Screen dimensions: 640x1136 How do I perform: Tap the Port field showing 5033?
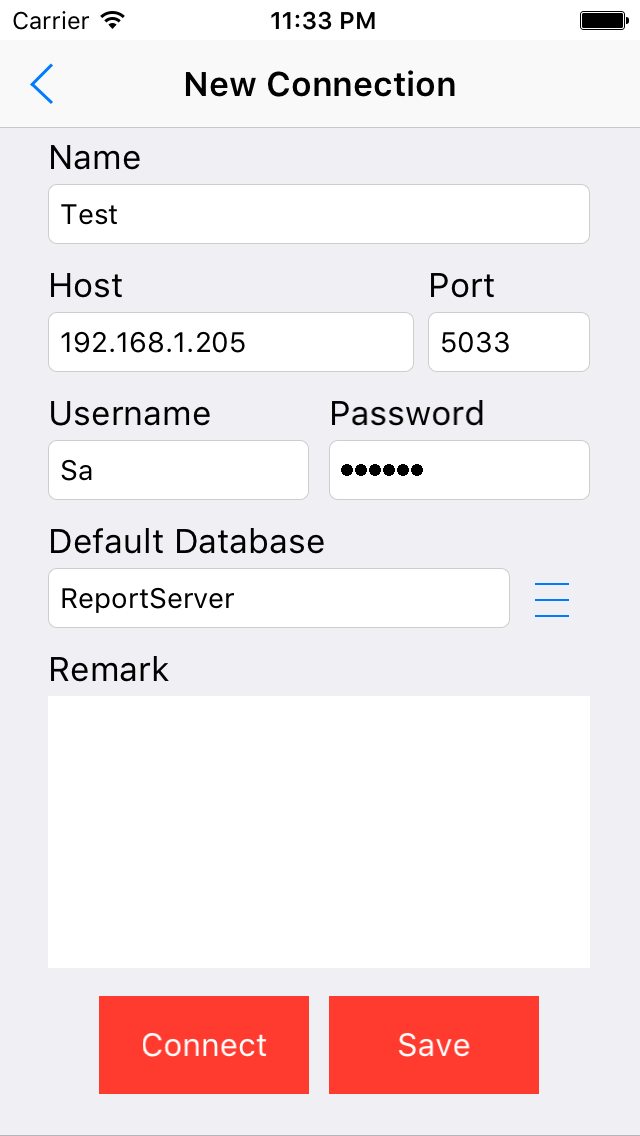coord(508,342)
